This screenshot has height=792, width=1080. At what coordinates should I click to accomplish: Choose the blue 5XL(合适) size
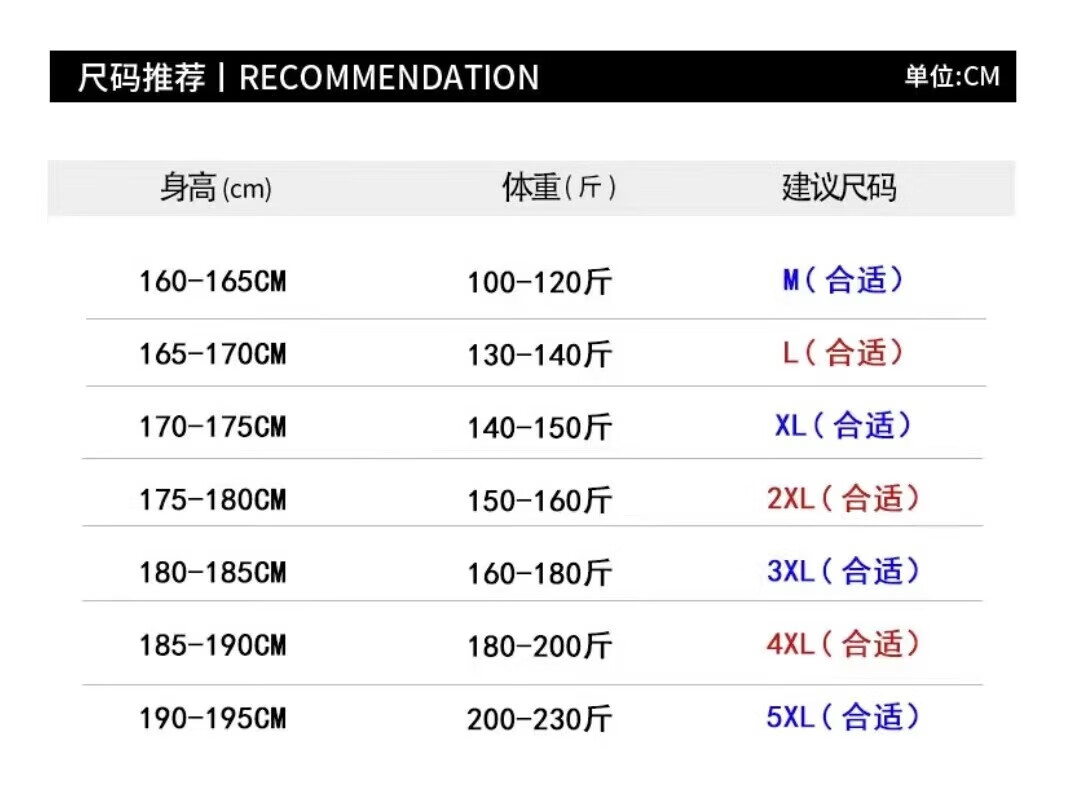coord(842,717)
